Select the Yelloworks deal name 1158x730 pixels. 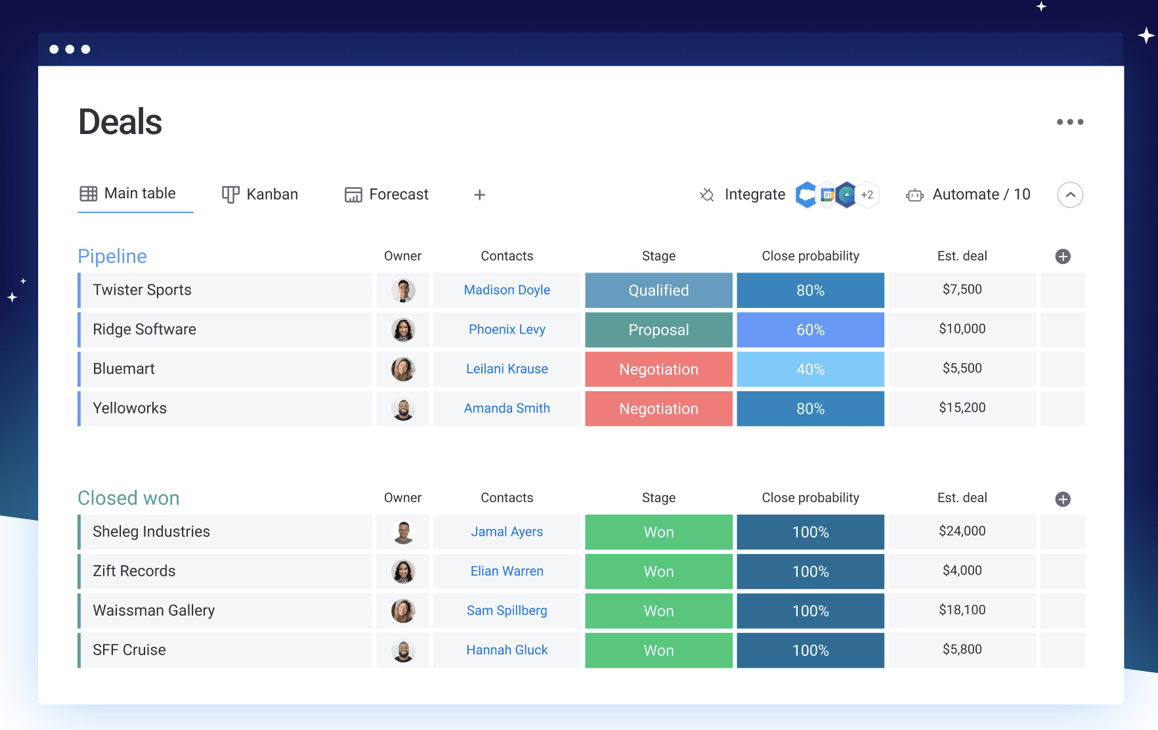[129, 408]
